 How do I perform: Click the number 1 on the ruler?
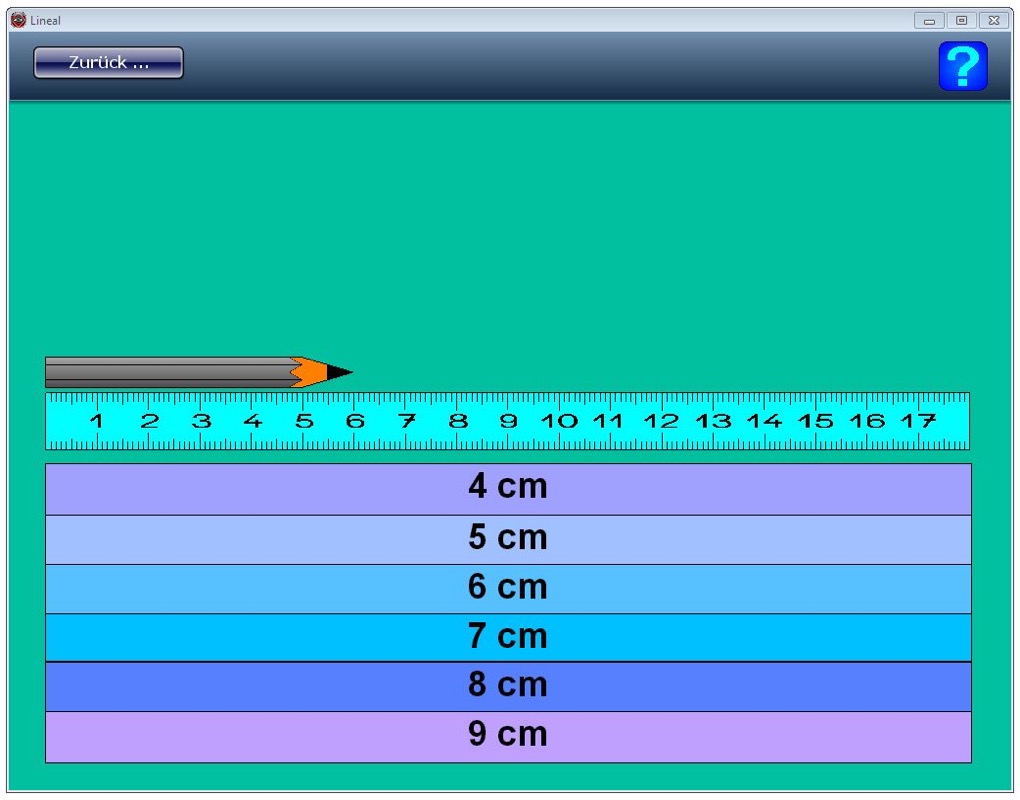coord(97,421)
